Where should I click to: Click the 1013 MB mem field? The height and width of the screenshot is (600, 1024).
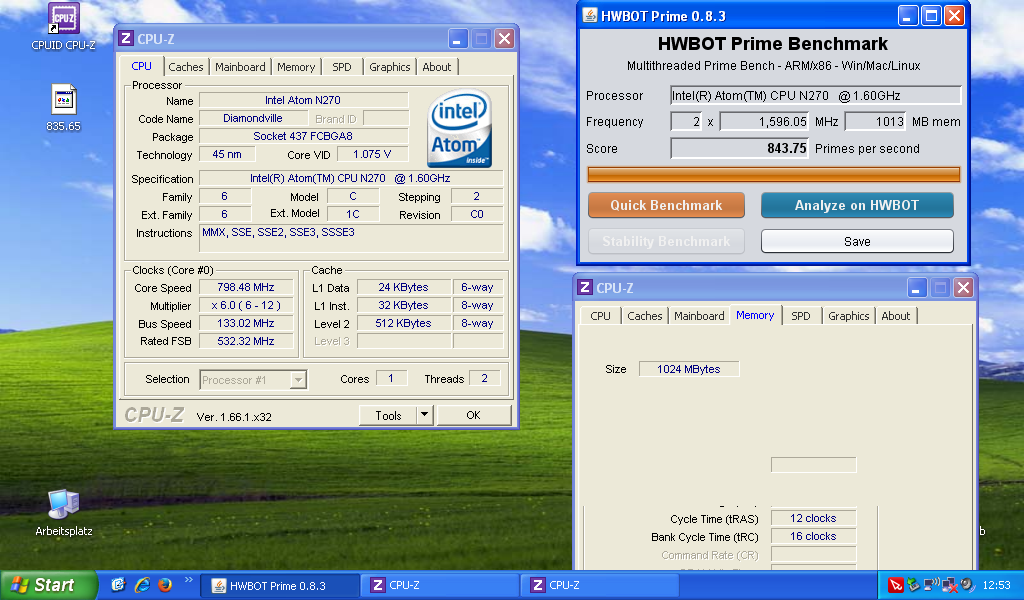point(876,121)
